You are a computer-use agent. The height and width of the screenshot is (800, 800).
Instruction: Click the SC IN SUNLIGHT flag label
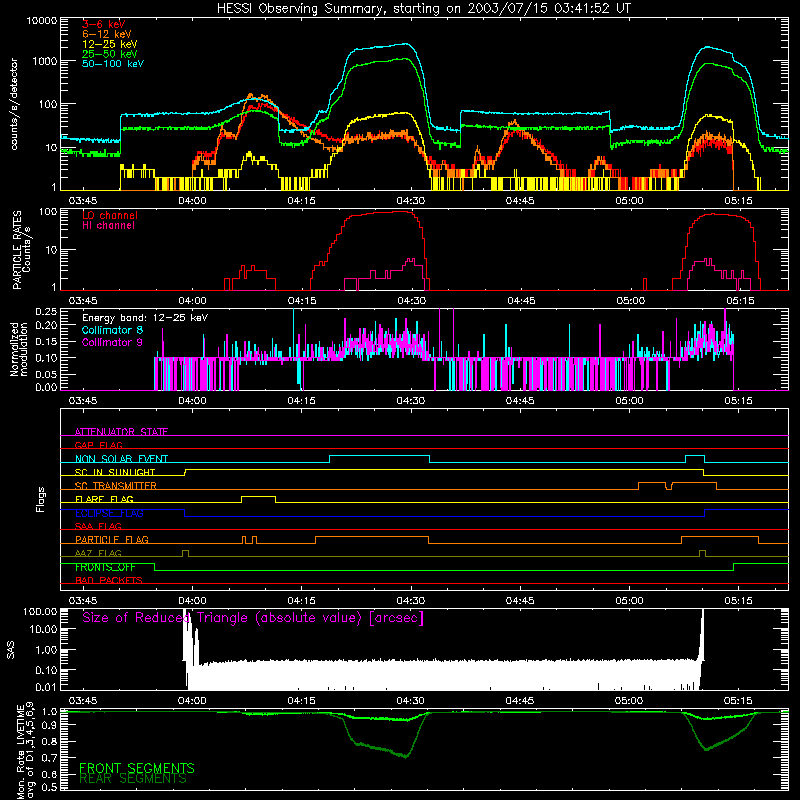tap(115, 472)
